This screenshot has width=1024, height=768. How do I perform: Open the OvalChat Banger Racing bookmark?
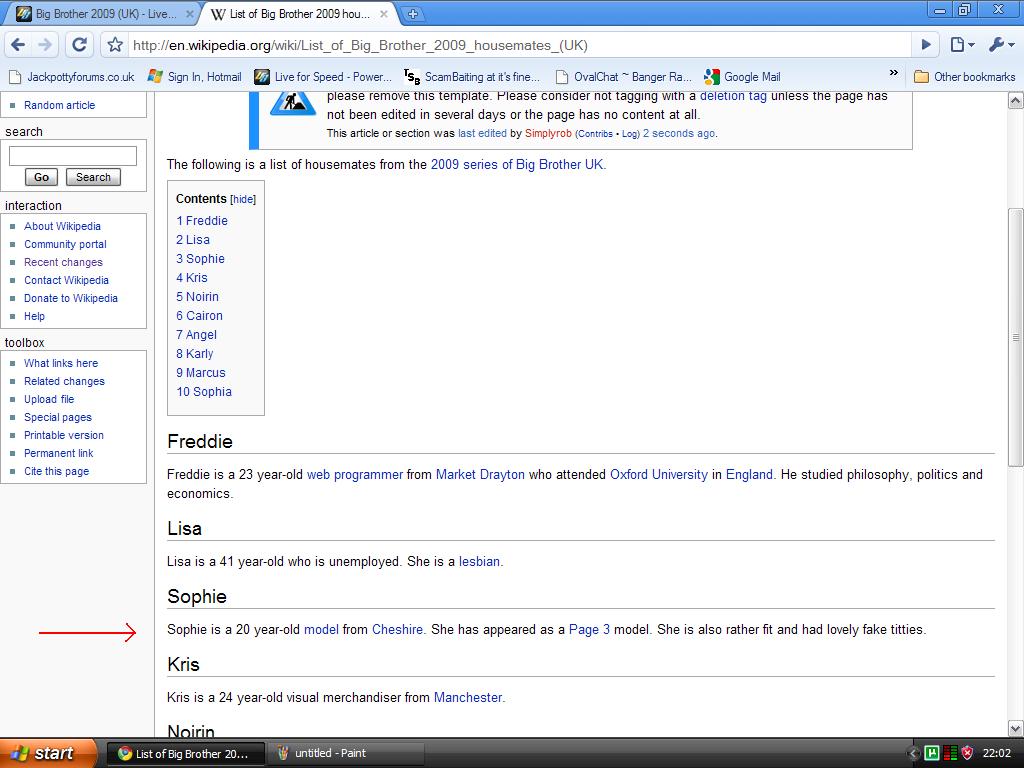624,77
